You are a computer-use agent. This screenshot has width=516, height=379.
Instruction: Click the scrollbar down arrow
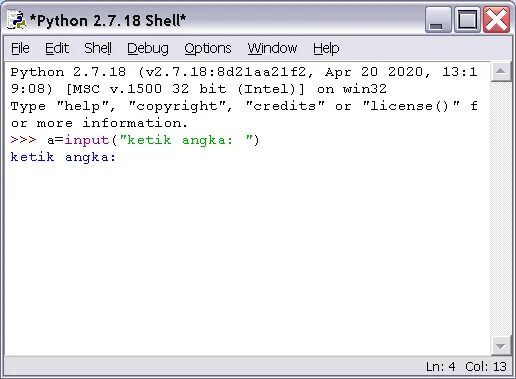pyautogui.click(x=501, y=346)
